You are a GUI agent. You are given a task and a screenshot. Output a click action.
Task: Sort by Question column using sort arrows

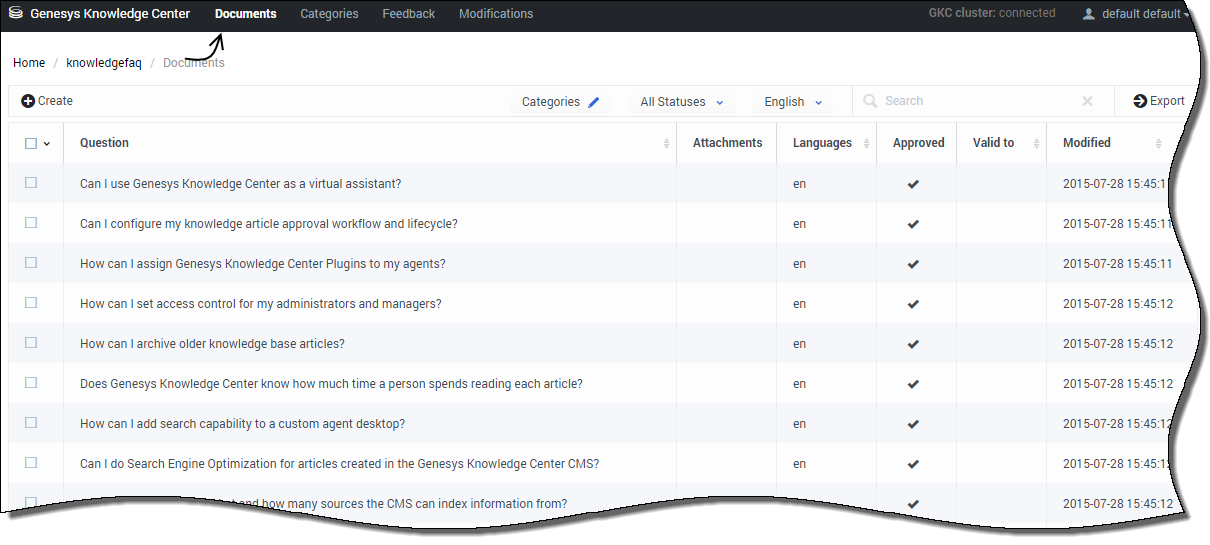point(667,144)
